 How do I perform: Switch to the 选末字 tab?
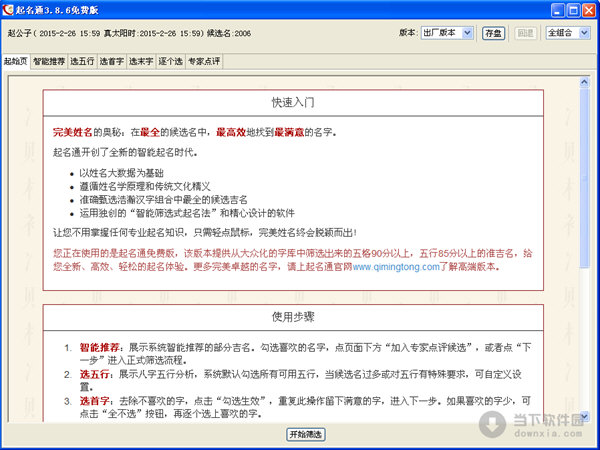140,61
